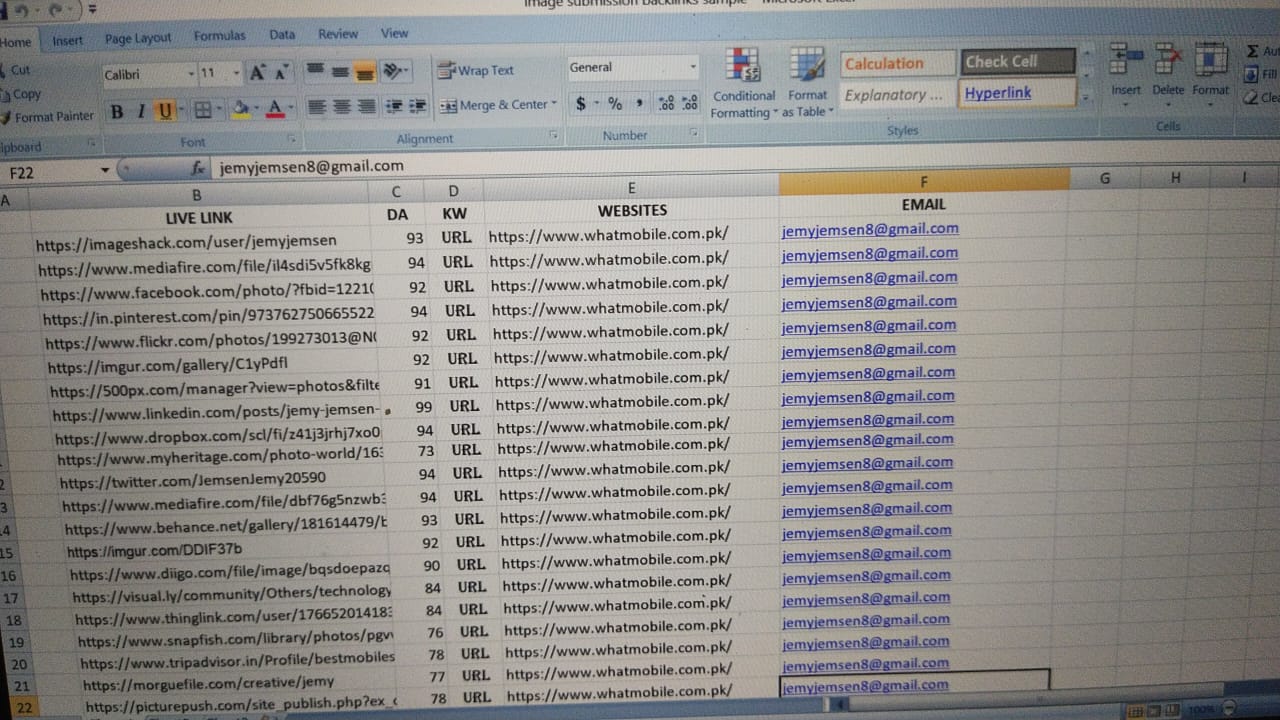Click the Shrink Font icon

tap(281, 73)
